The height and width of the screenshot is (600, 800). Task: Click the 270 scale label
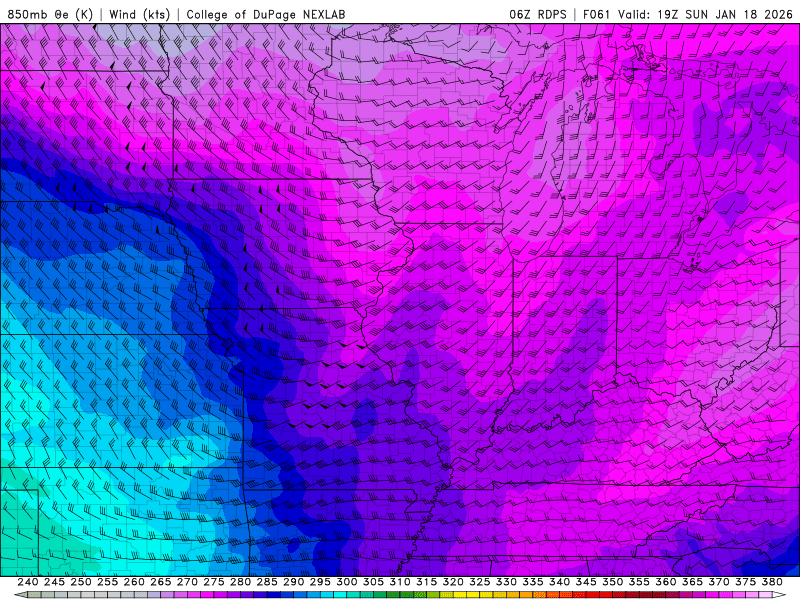[x=187, y=582]
